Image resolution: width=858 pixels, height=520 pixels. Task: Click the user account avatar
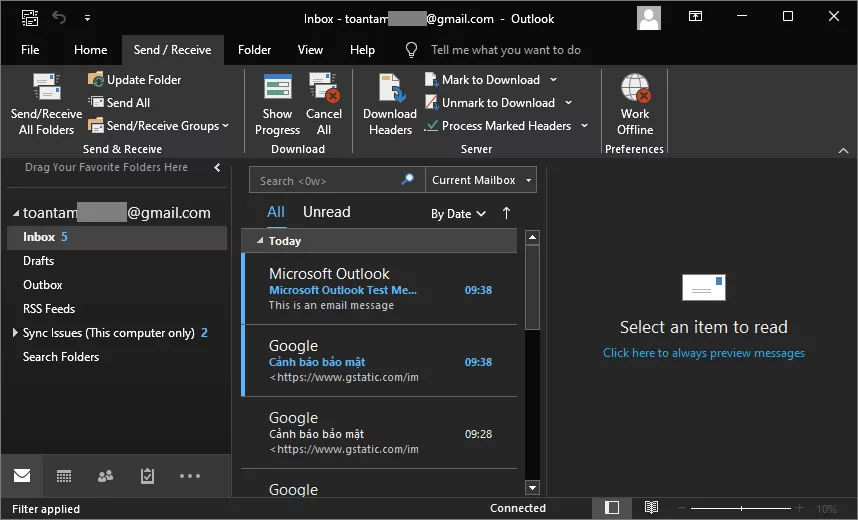(648, 18)
